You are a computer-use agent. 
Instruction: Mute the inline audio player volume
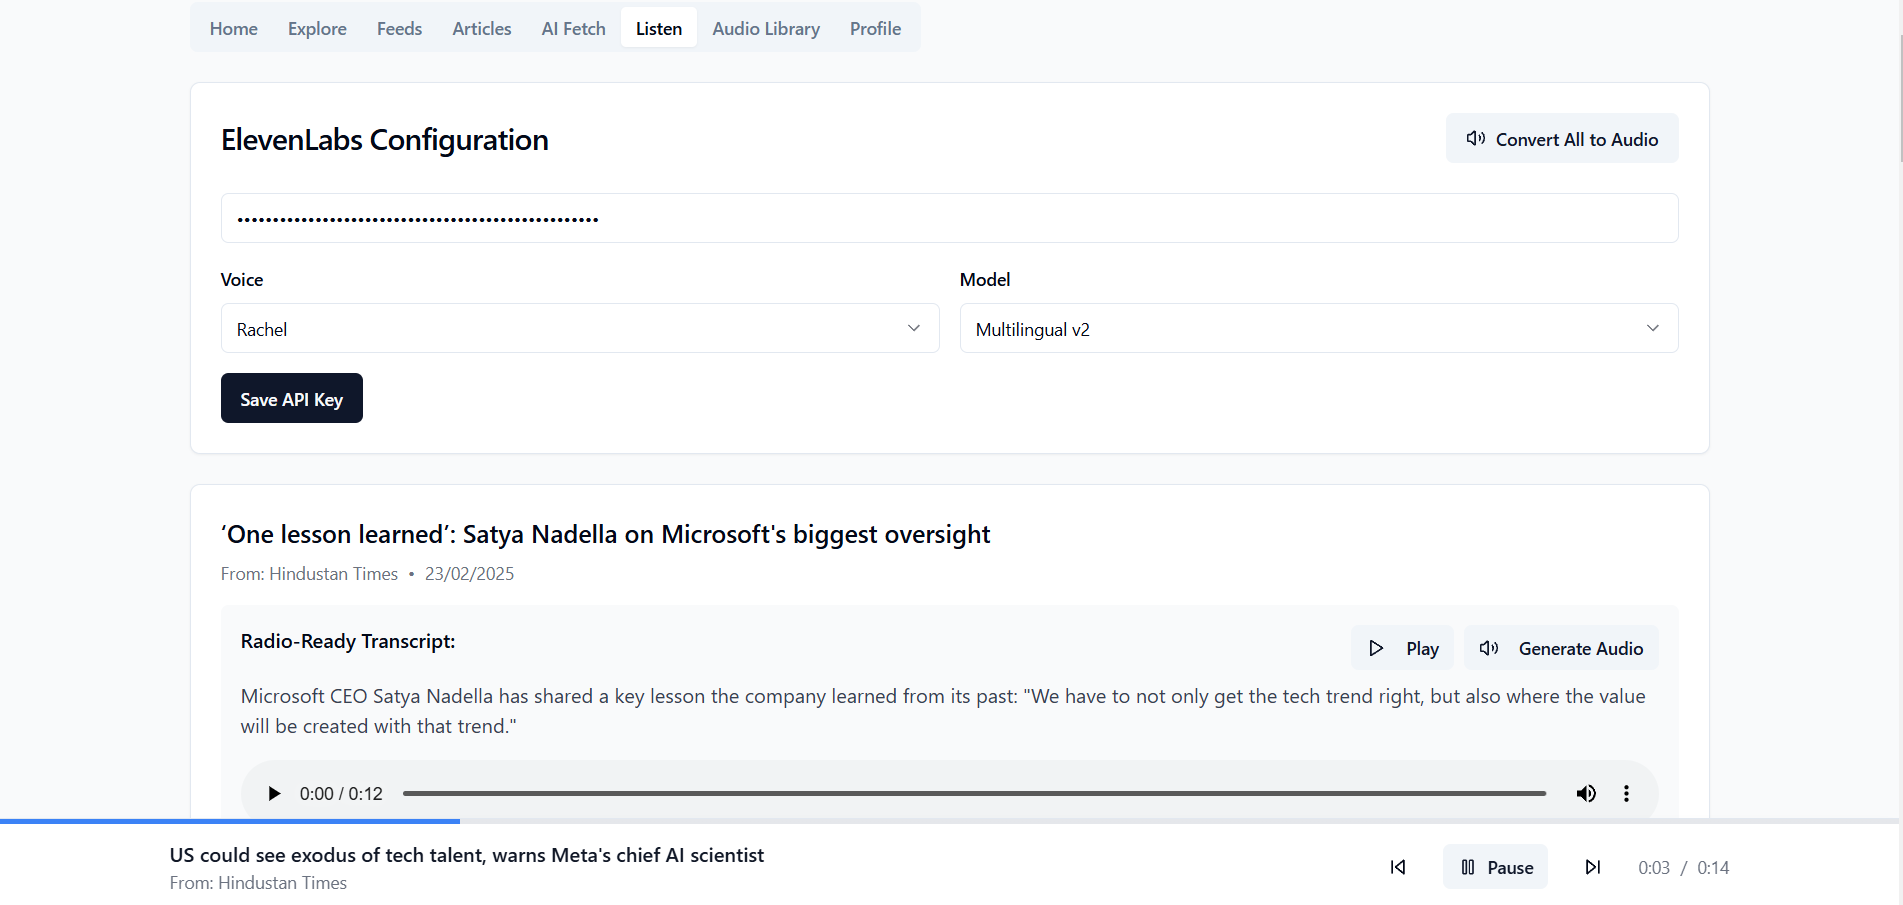1586,794
